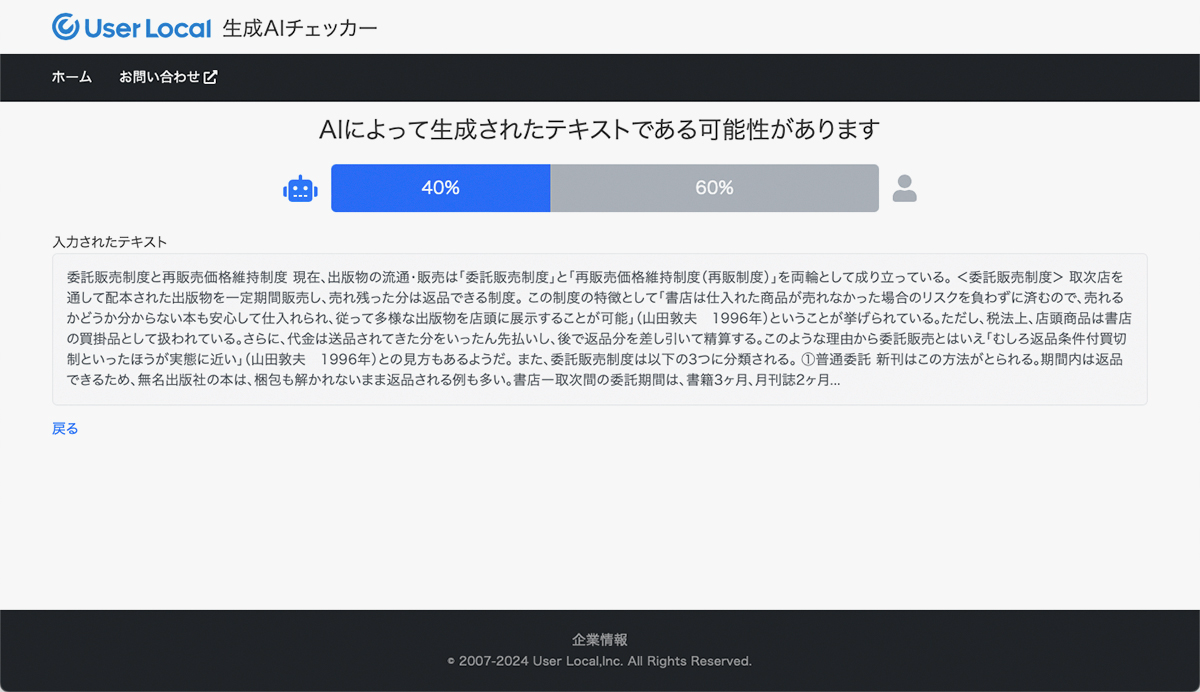This screenshot has height=692, width=1200.
Task: Click the AIによって生成されたテキスト result heading
Action: coord(599,130)
